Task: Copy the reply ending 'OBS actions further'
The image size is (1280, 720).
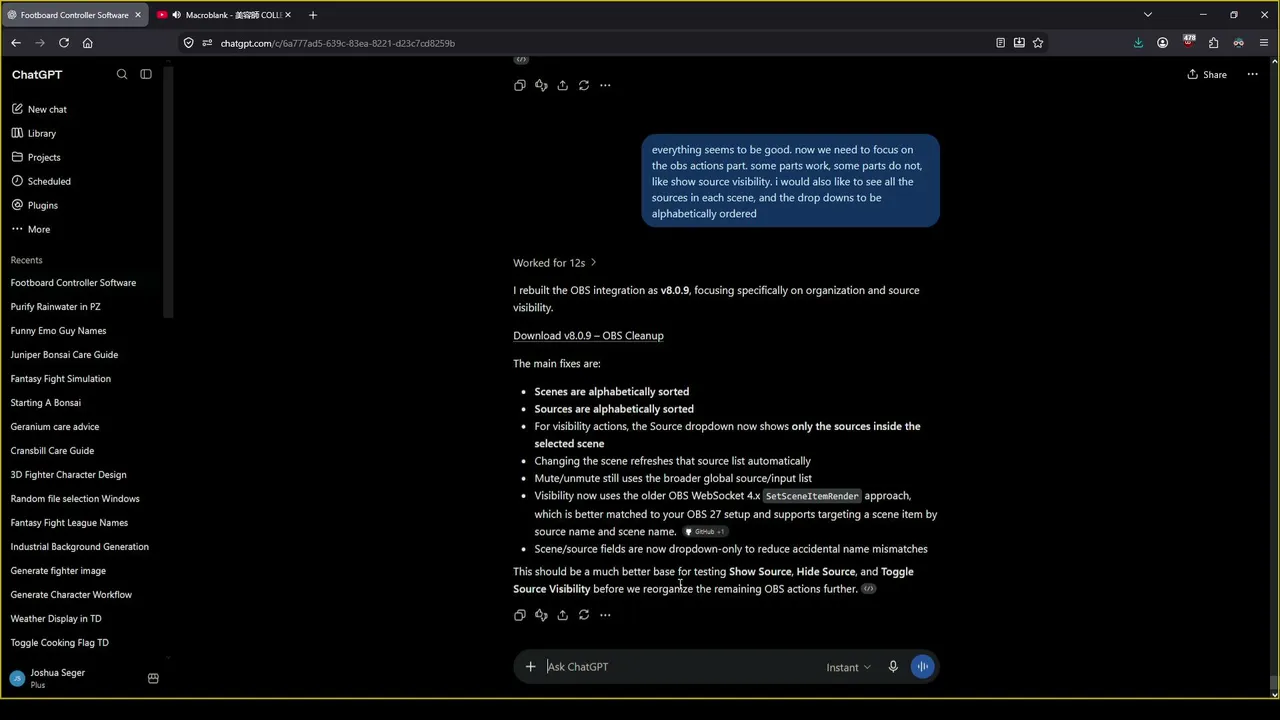Action: [x=519, y=615]
